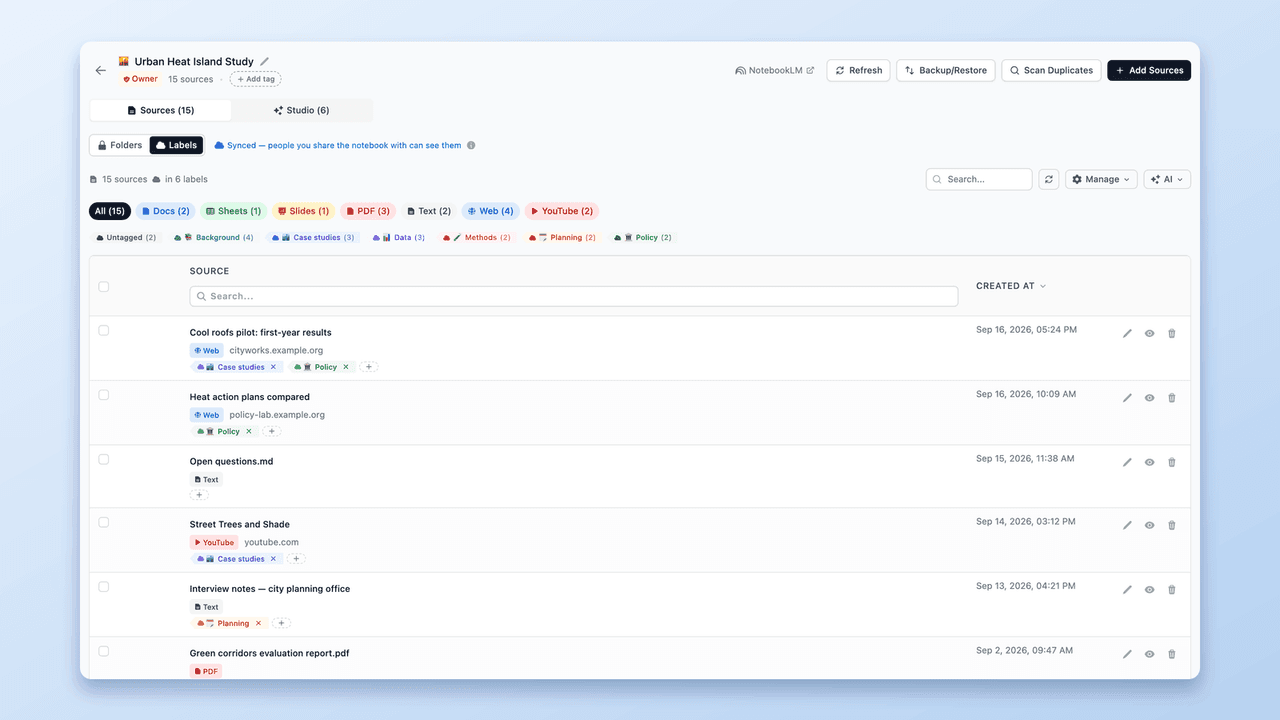This screenshot has height=720, width=1280.
Task: Delete Green corridors evaluation report.pdf
Action: click(x=1172, y=654)
